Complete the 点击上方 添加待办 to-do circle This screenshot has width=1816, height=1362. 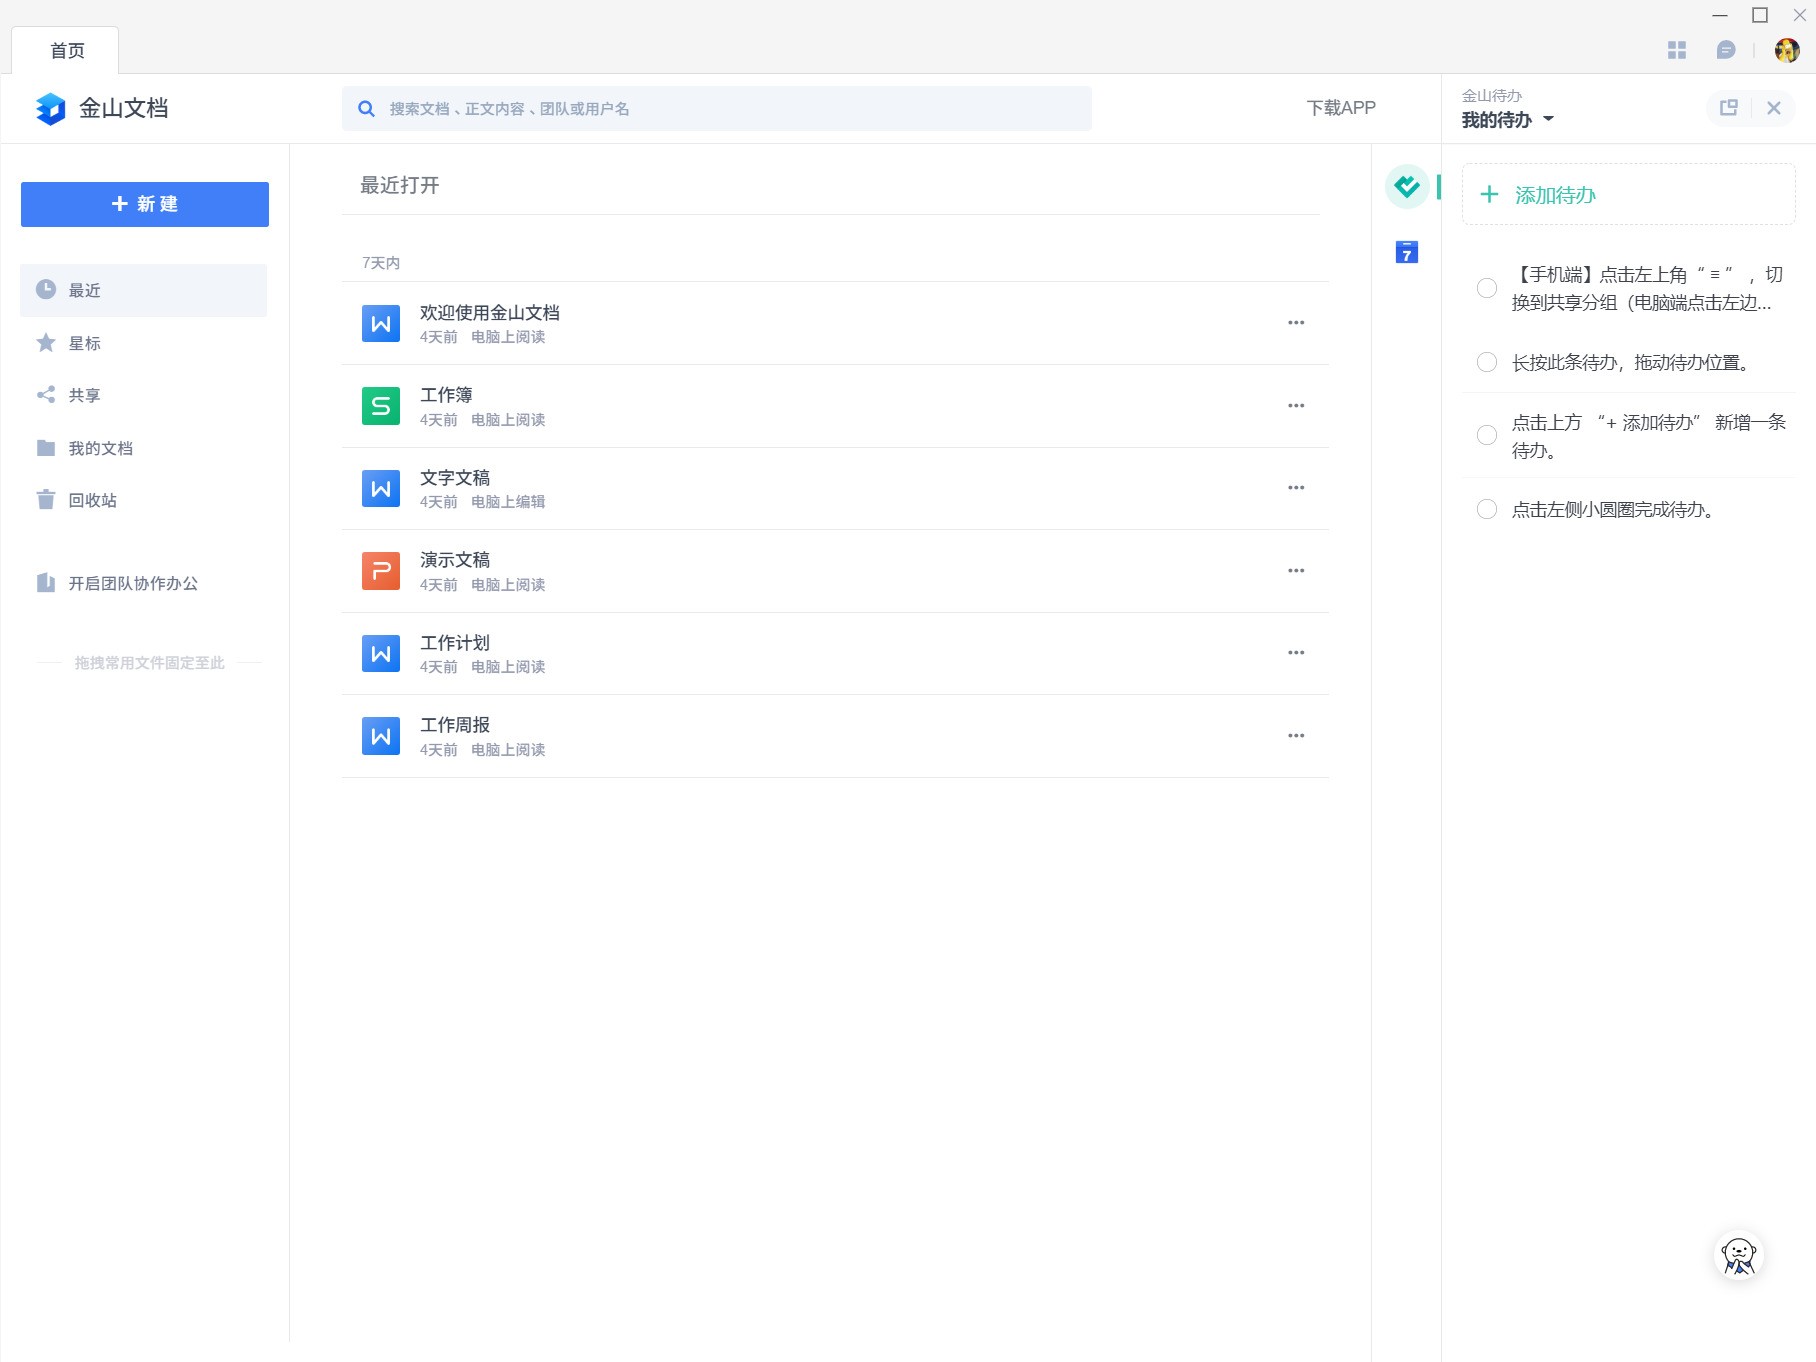coord(1487,435)
